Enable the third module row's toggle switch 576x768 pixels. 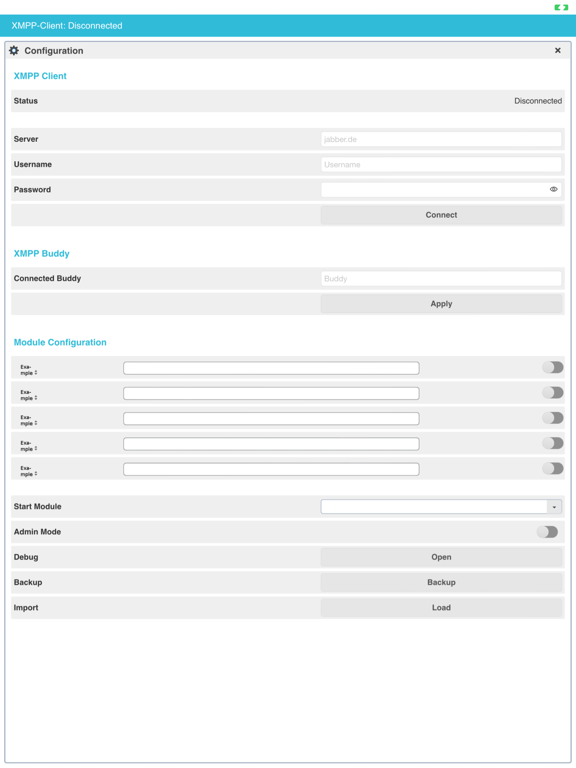point(552,418)
